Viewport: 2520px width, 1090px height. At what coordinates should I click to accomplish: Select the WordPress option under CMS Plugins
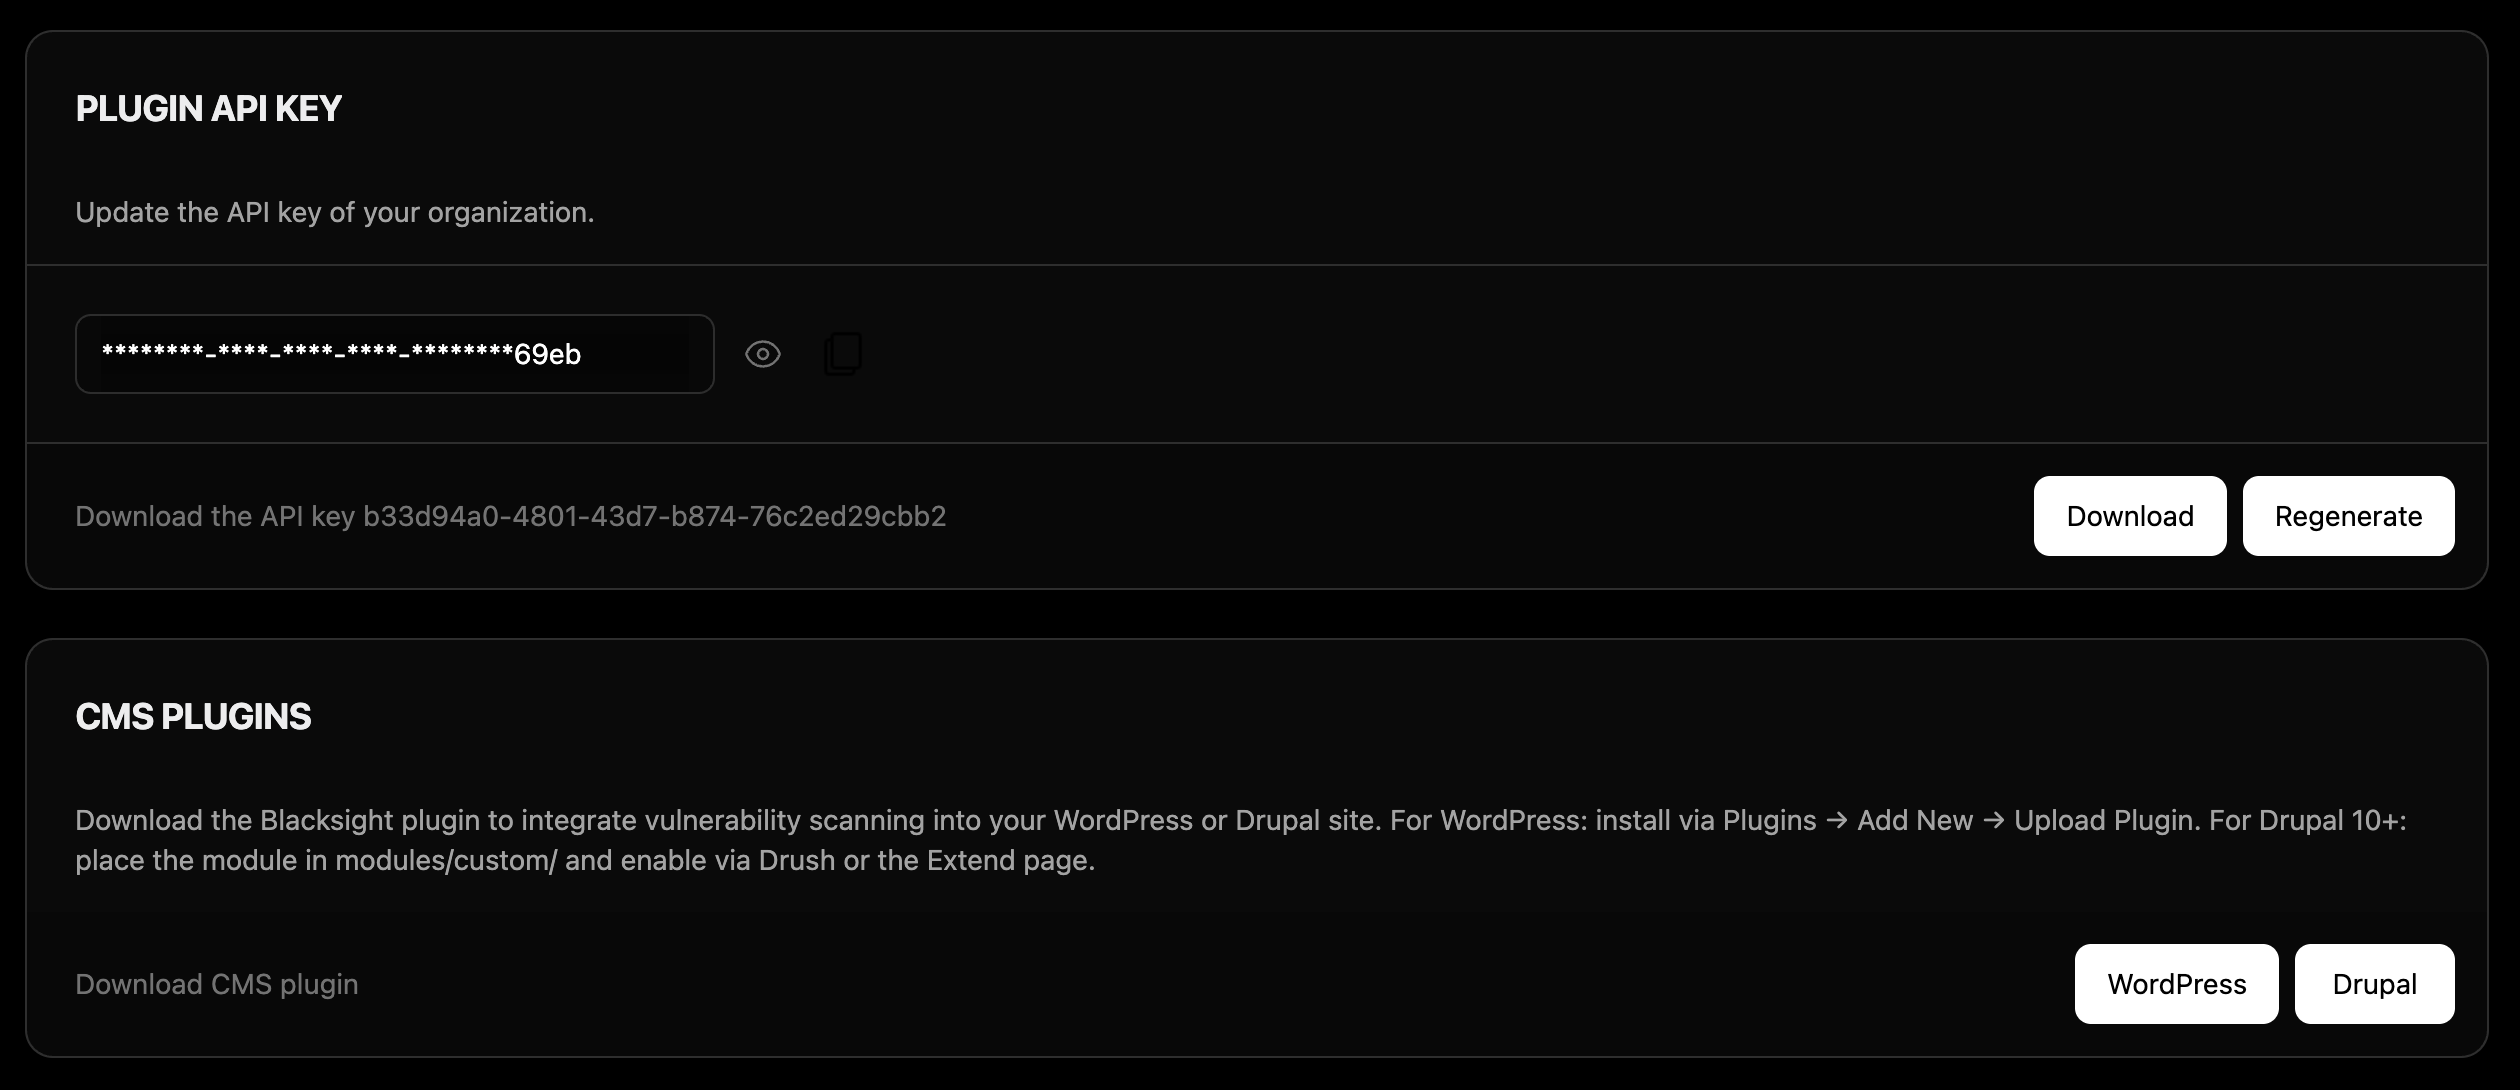point(2176,983)
